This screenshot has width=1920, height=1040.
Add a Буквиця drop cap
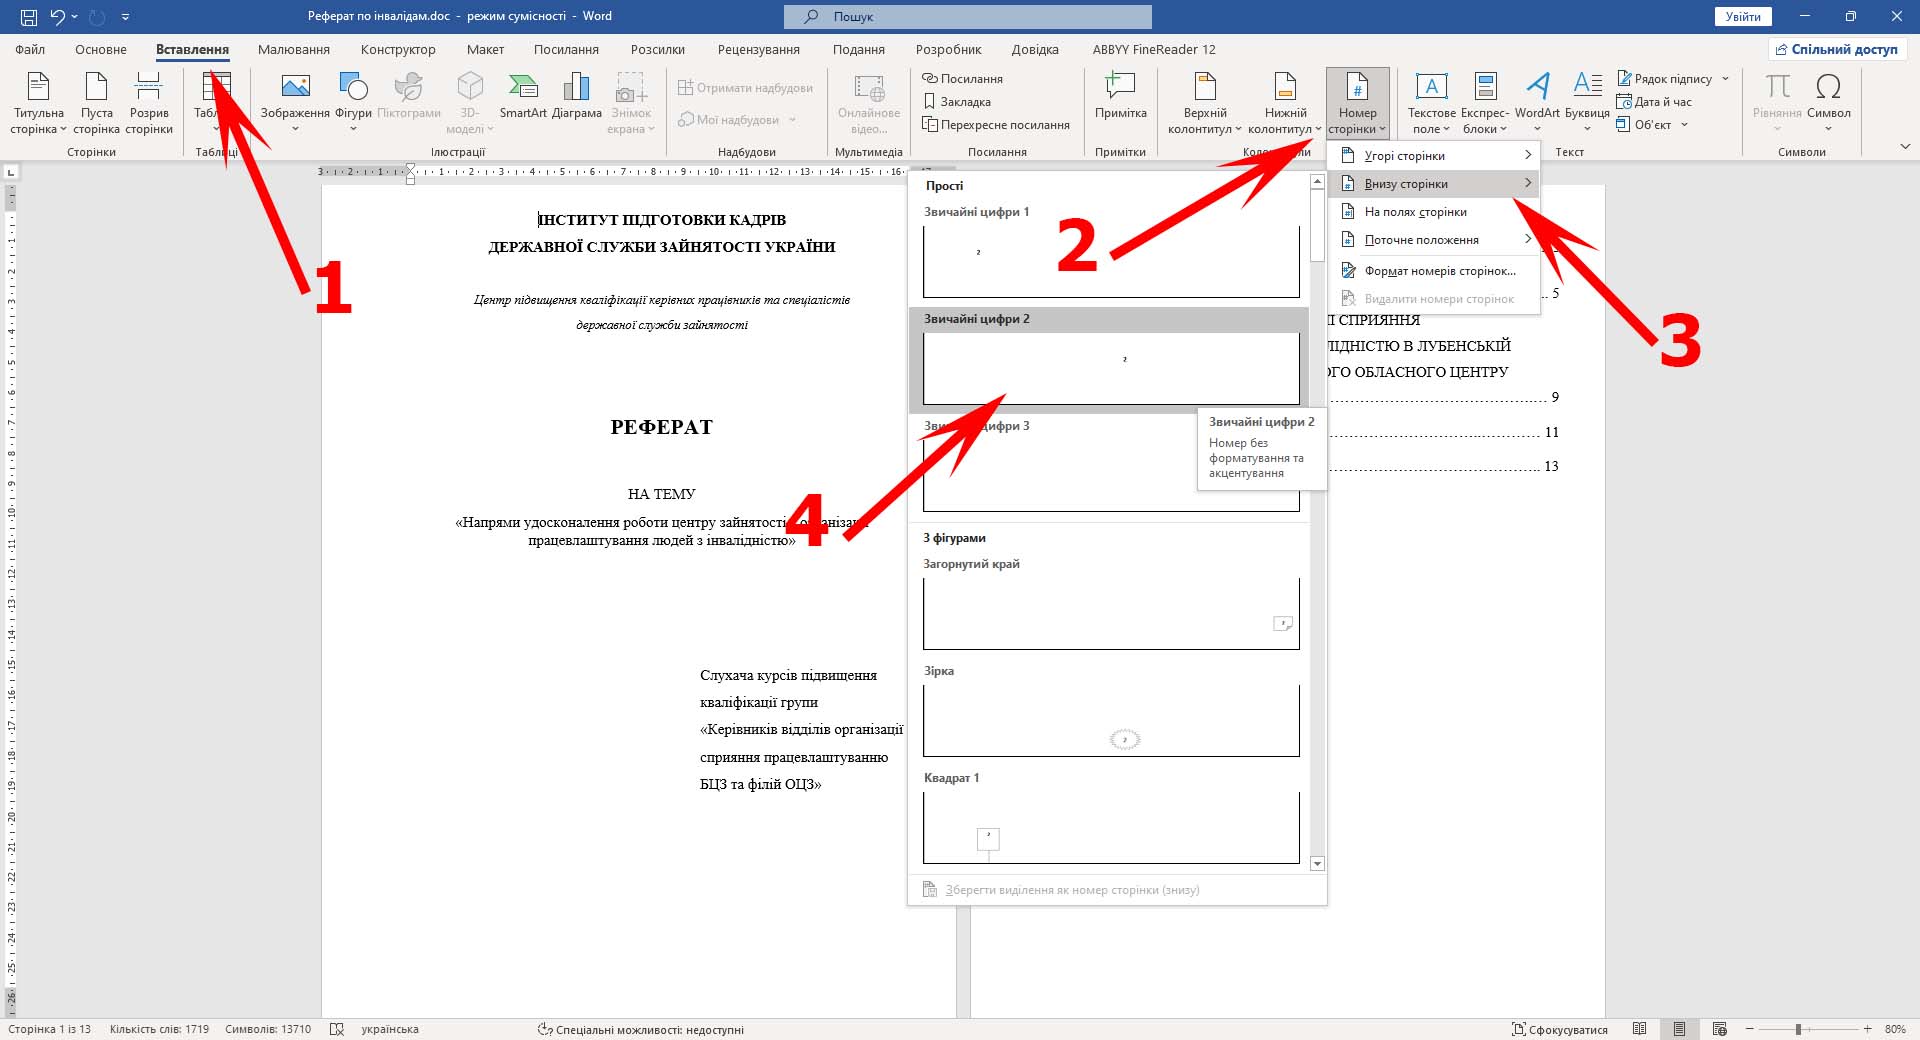pyautogui.click(x=1587, y=103)
